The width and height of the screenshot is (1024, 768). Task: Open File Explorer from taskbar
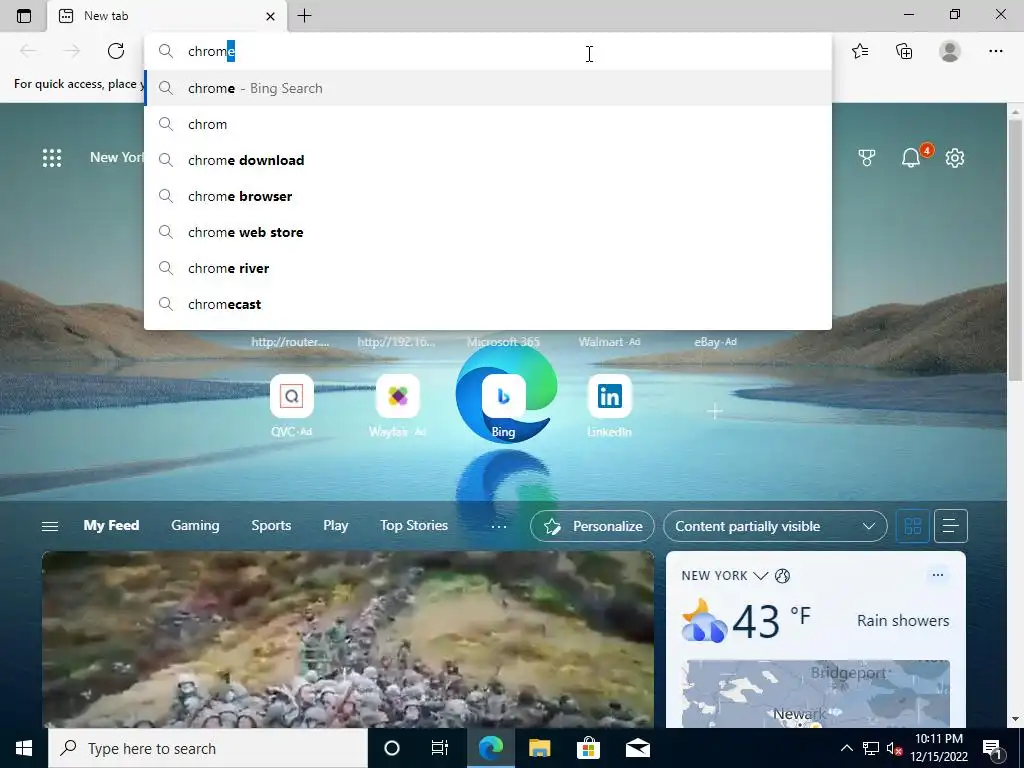click(x=539, y=748)
